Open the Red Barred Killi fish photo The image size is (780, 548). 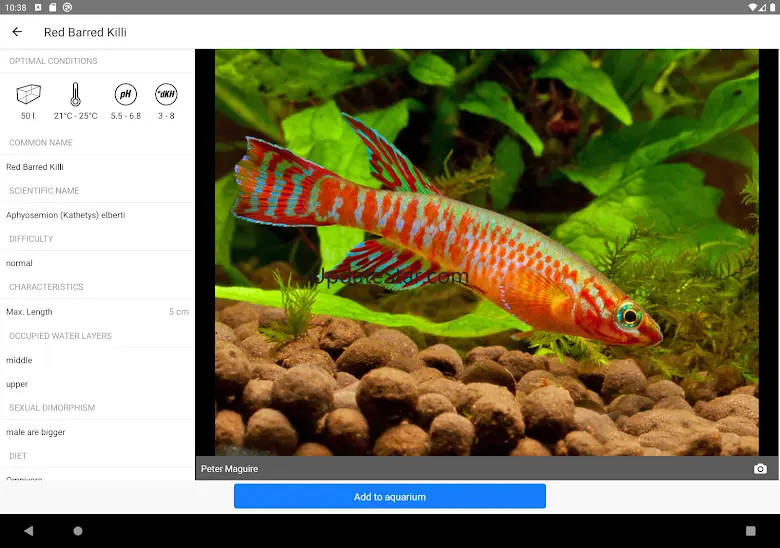pos(487,252)
